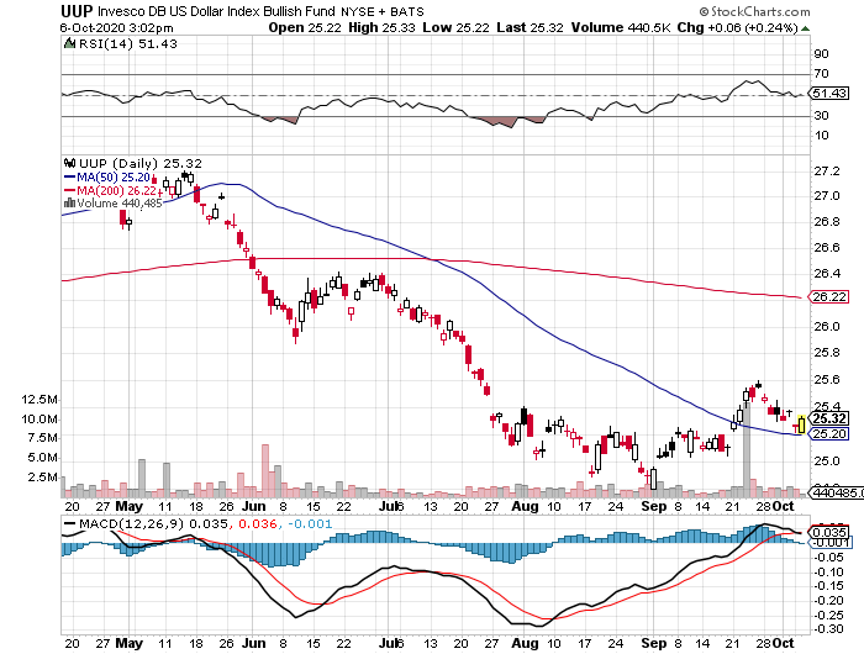
Task: Click the 440485 volume tag on right axis
Action: pos(836,493)
